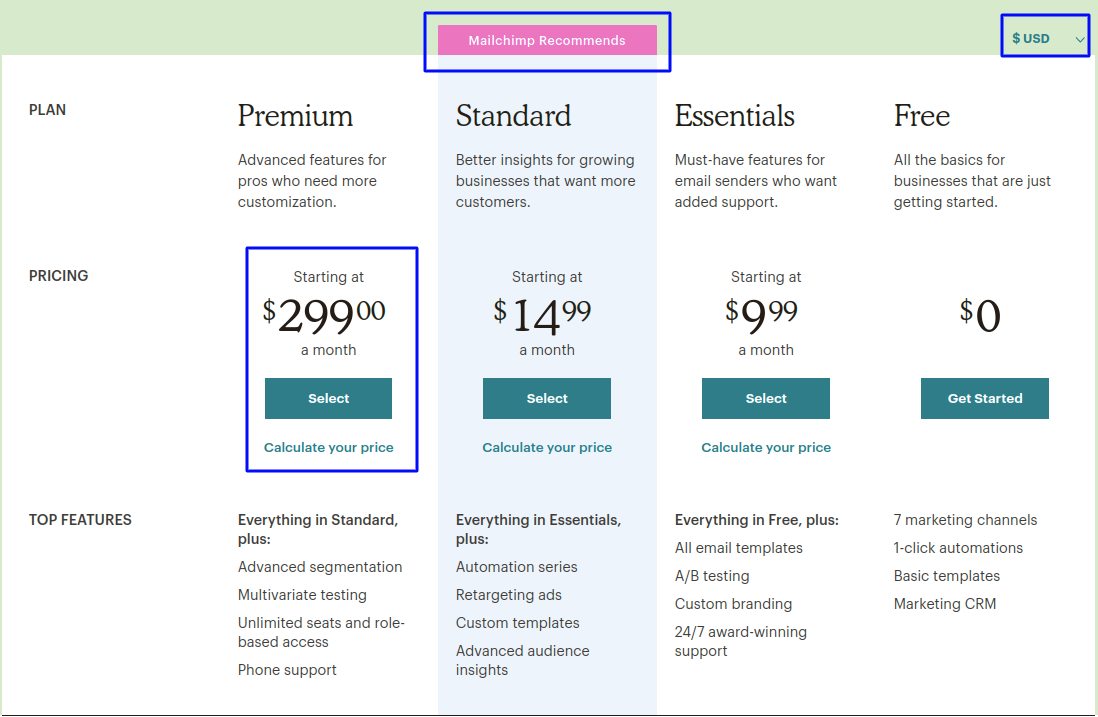Click the $14.99 Standard price
Screen dimensions: 1098x717
(546, 315)
